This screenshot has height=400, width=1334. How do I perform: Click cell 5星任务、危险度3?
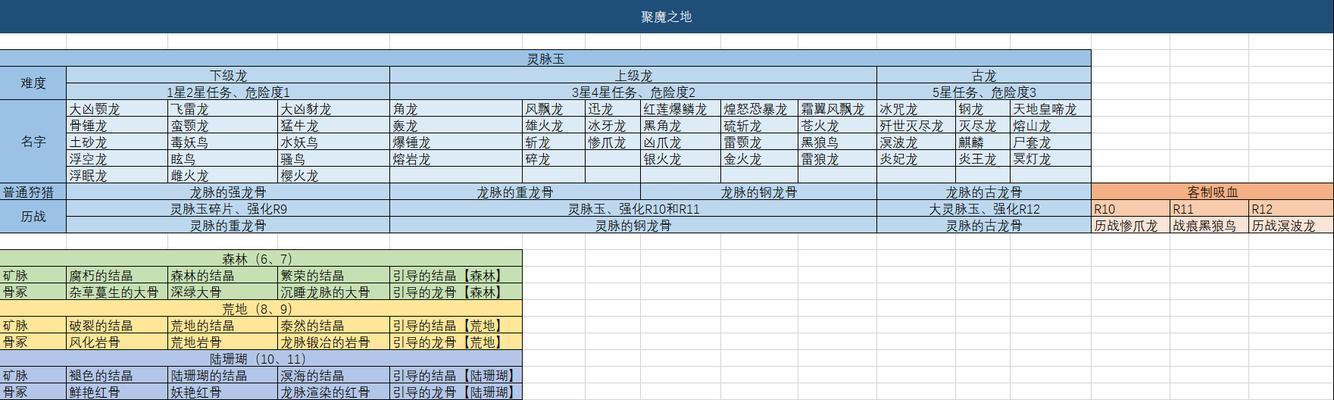click(x=984, y=91)
